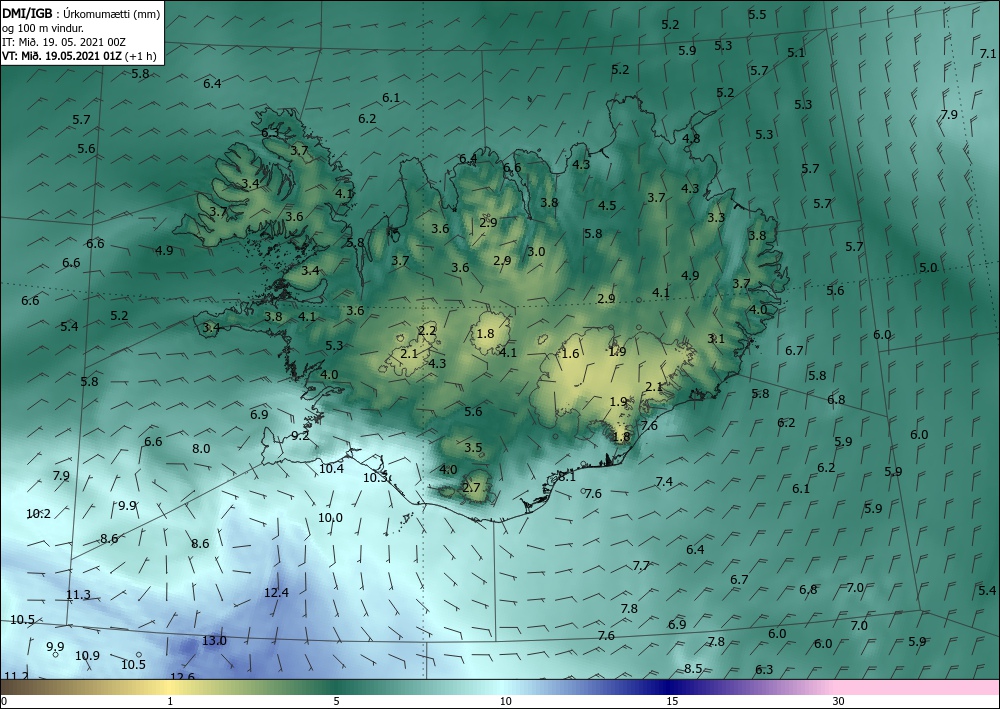Select the '30' tick on the color scale
Screen dimensions: 1000x709
pyautogui.click(x=839, y=701)
